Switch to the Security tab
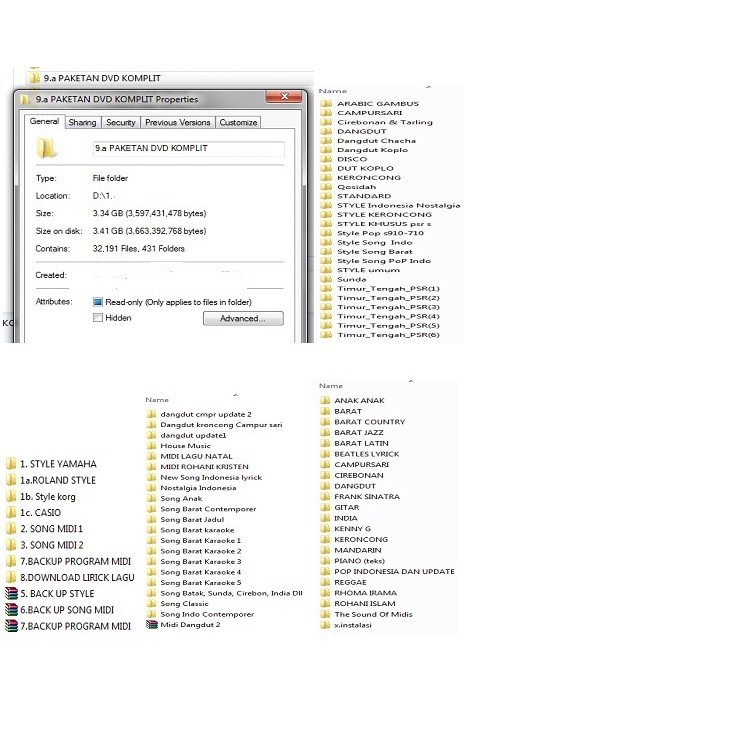 click(120, 123)
